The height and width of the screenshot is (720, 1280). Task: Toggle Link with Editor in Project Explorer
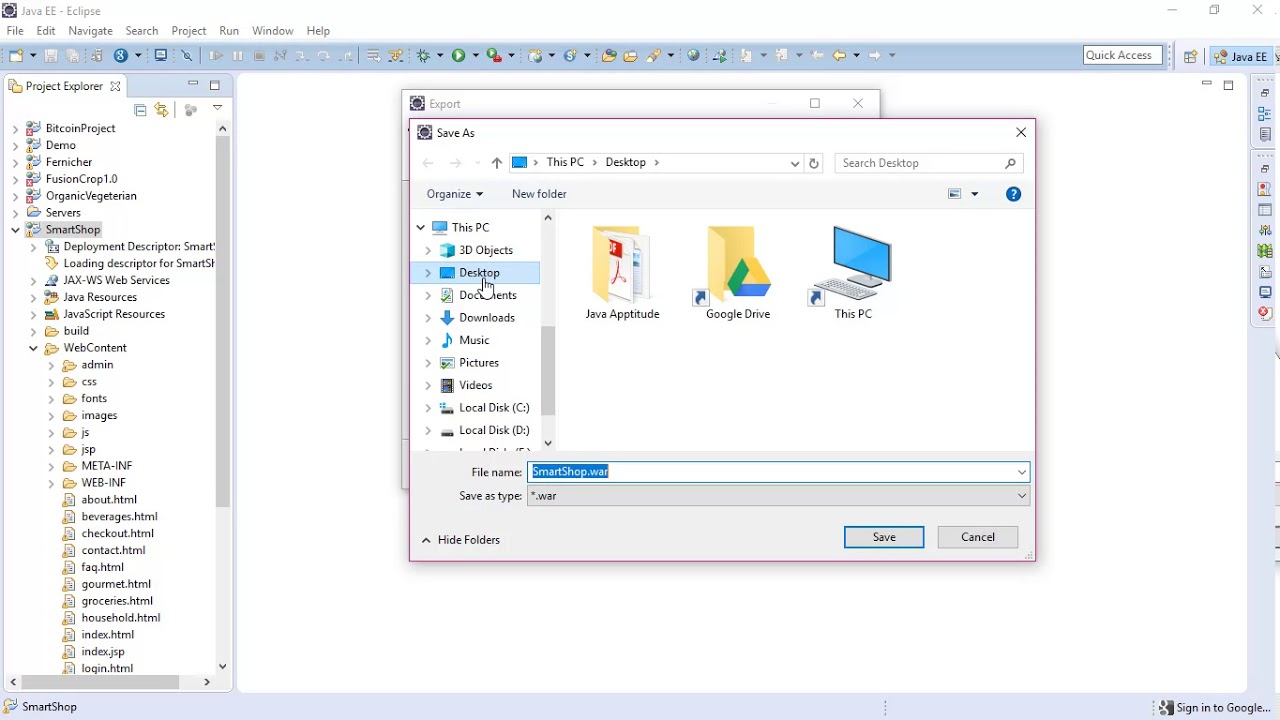[161, 110]
